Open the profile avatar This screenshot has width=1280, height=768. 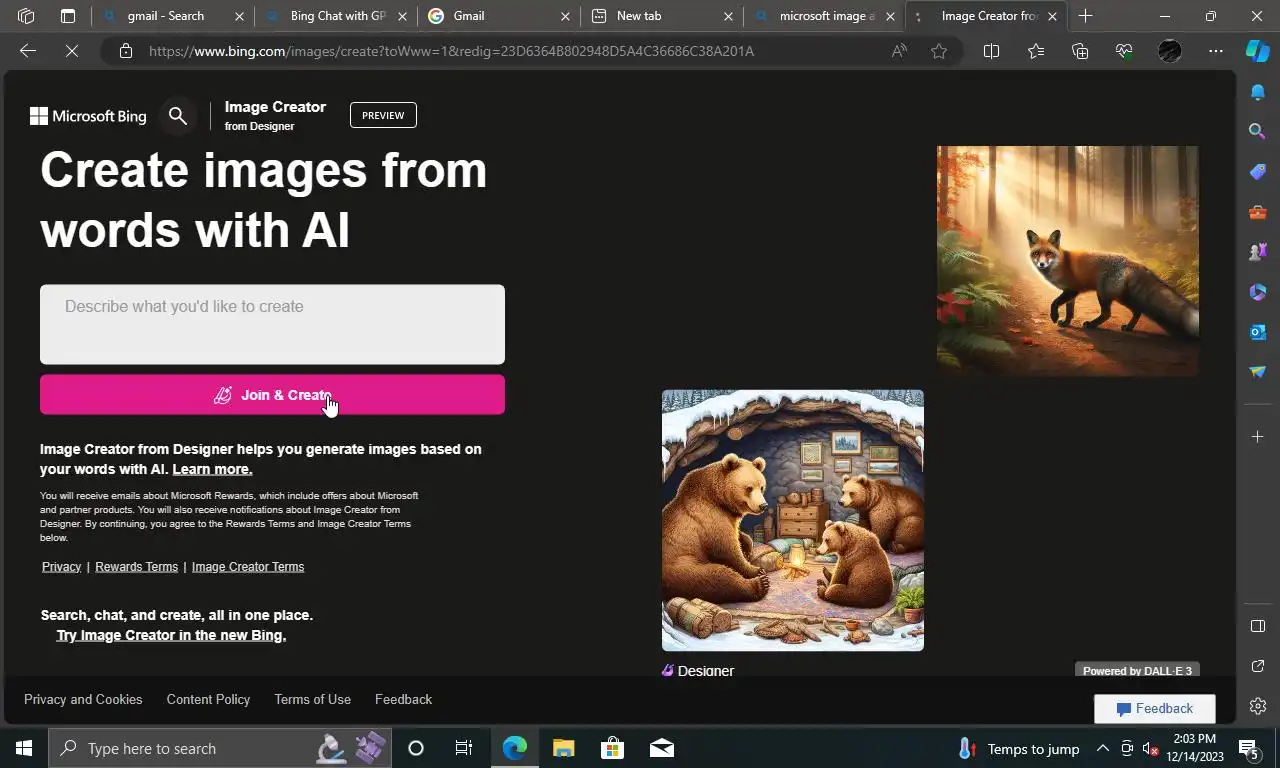[x=1169, y=51]
